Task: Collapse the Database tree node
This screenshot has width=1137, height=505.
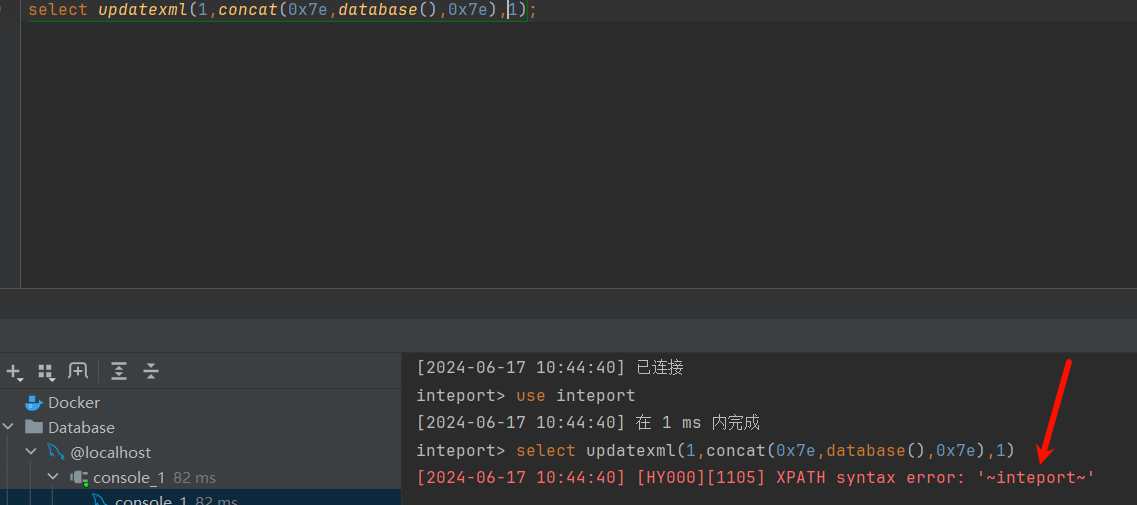Action: pyautogui.click(x=7, y=427)
